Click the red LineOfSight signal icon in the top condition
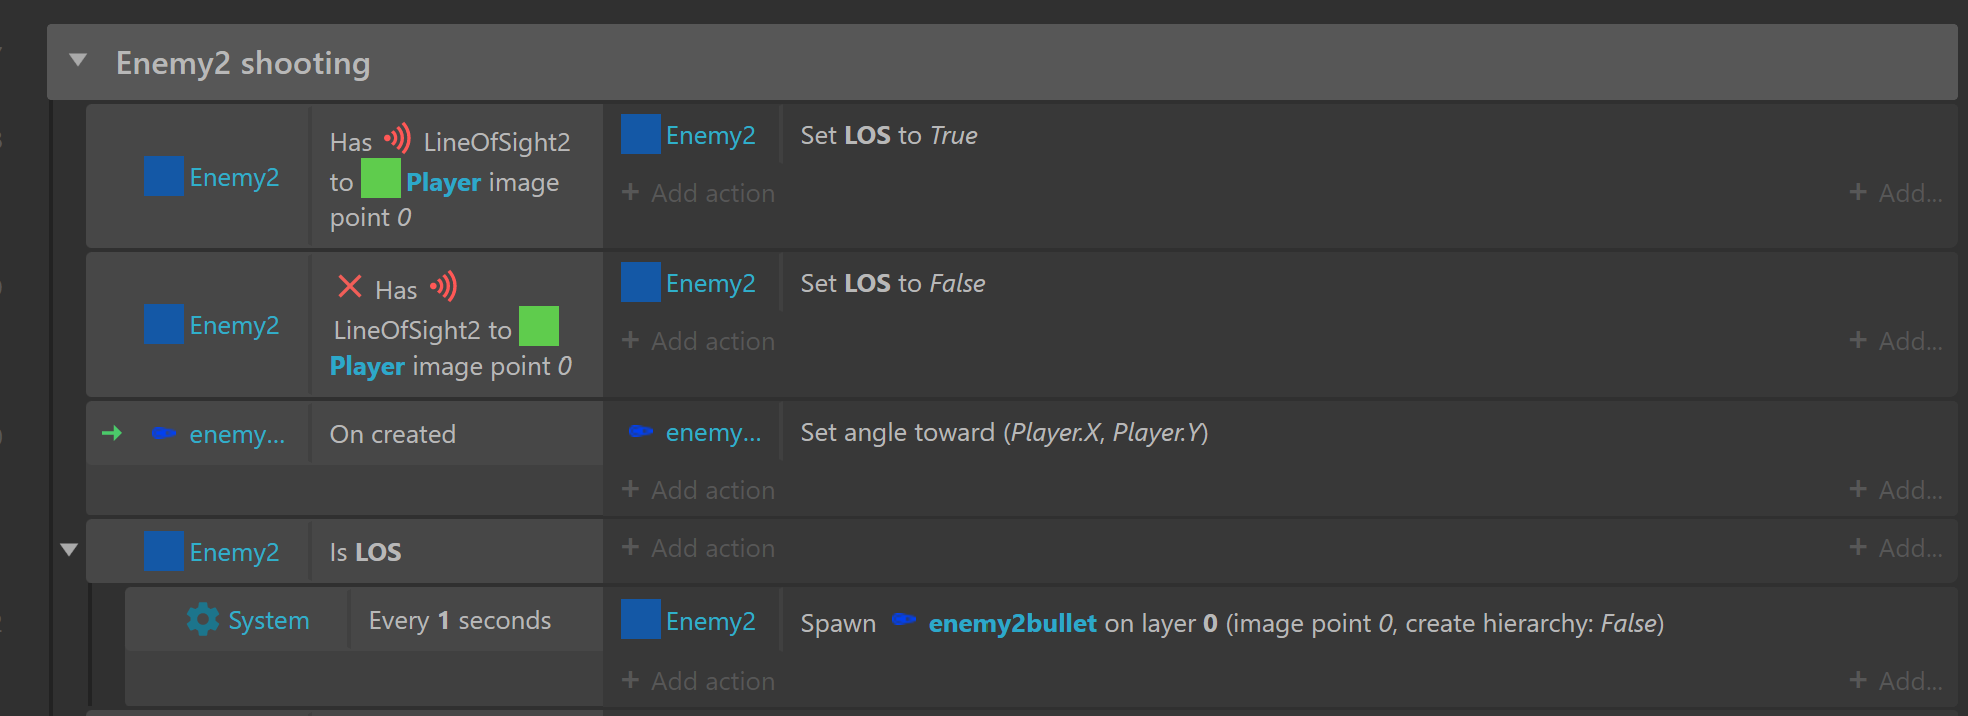 click(x=396, y=138)
